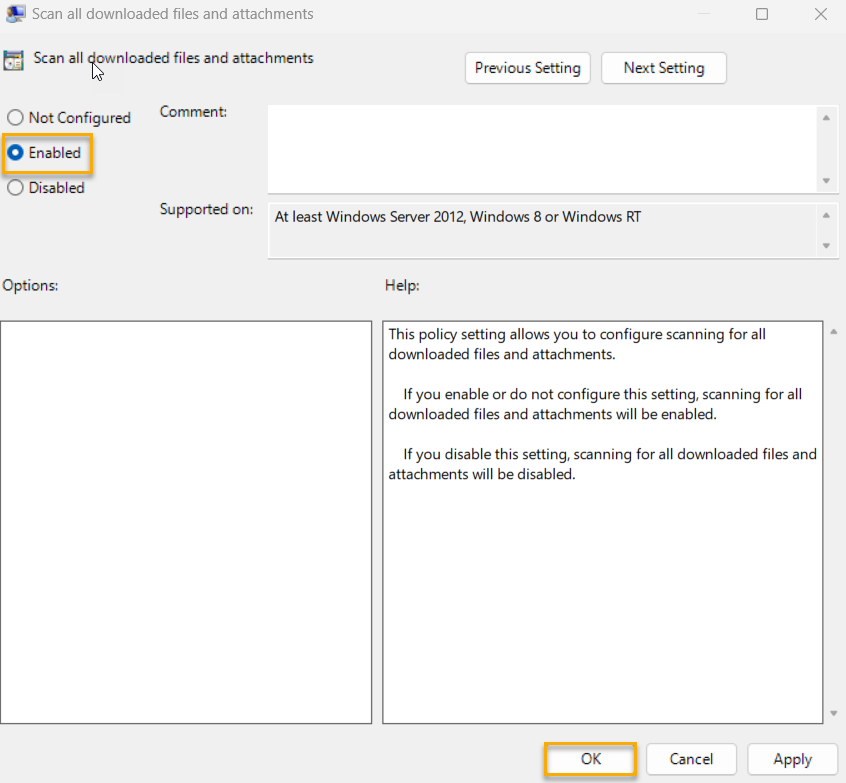Click the Previous Setting button
The image size is (846, 783).
[x=527, y=68]
